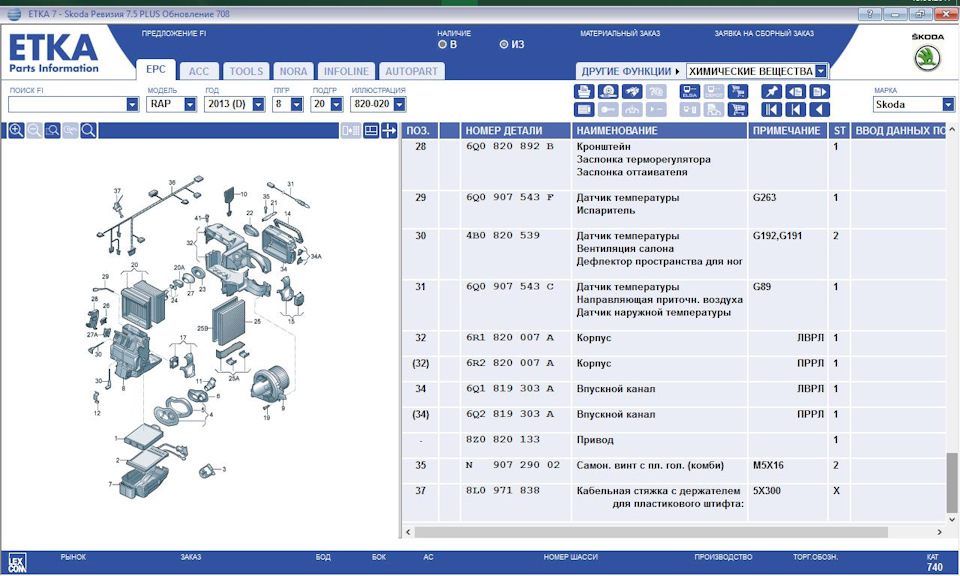Open the МОДЕЛЬ dropdown showing RAP

pos(190,105)
